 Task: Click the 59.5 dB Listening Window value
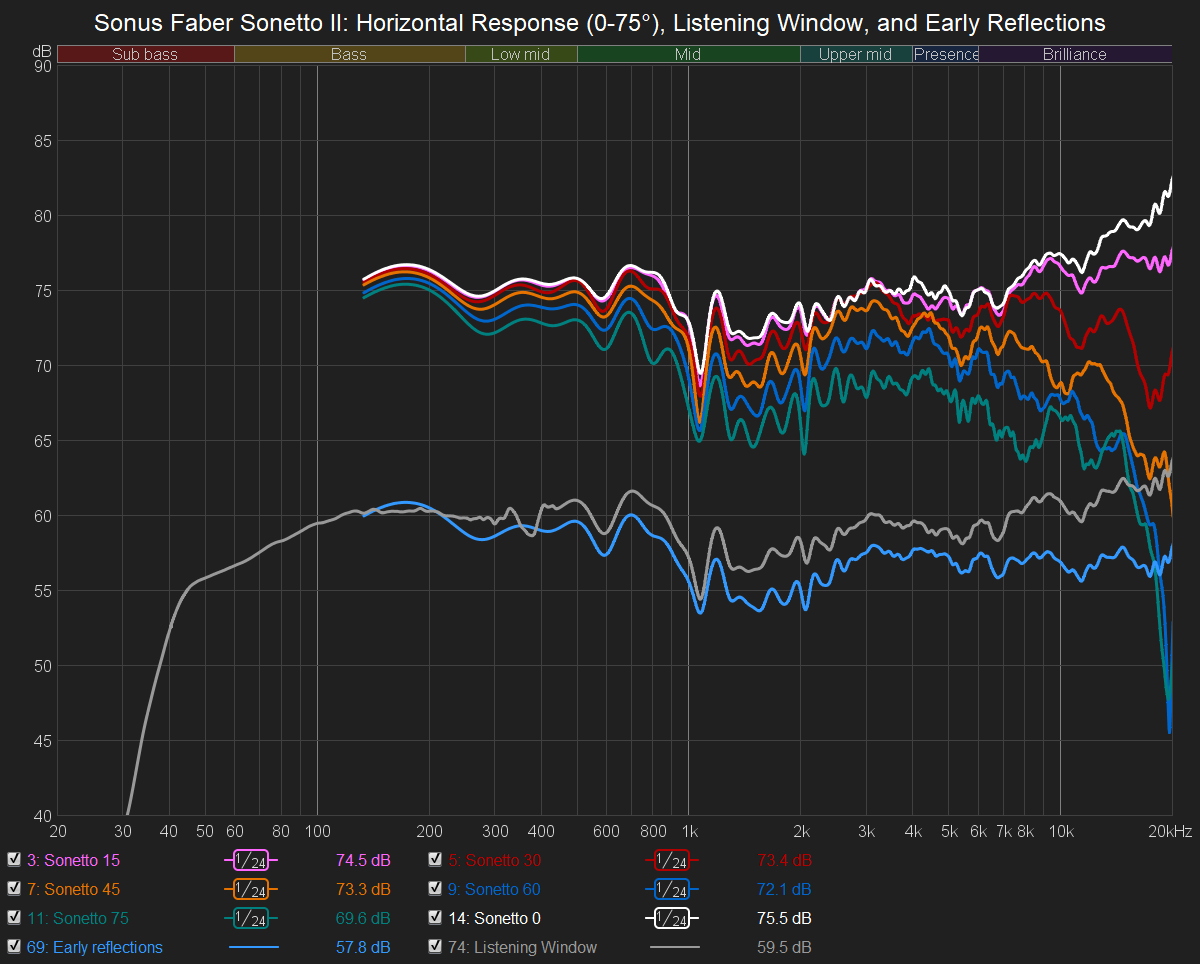785,947
